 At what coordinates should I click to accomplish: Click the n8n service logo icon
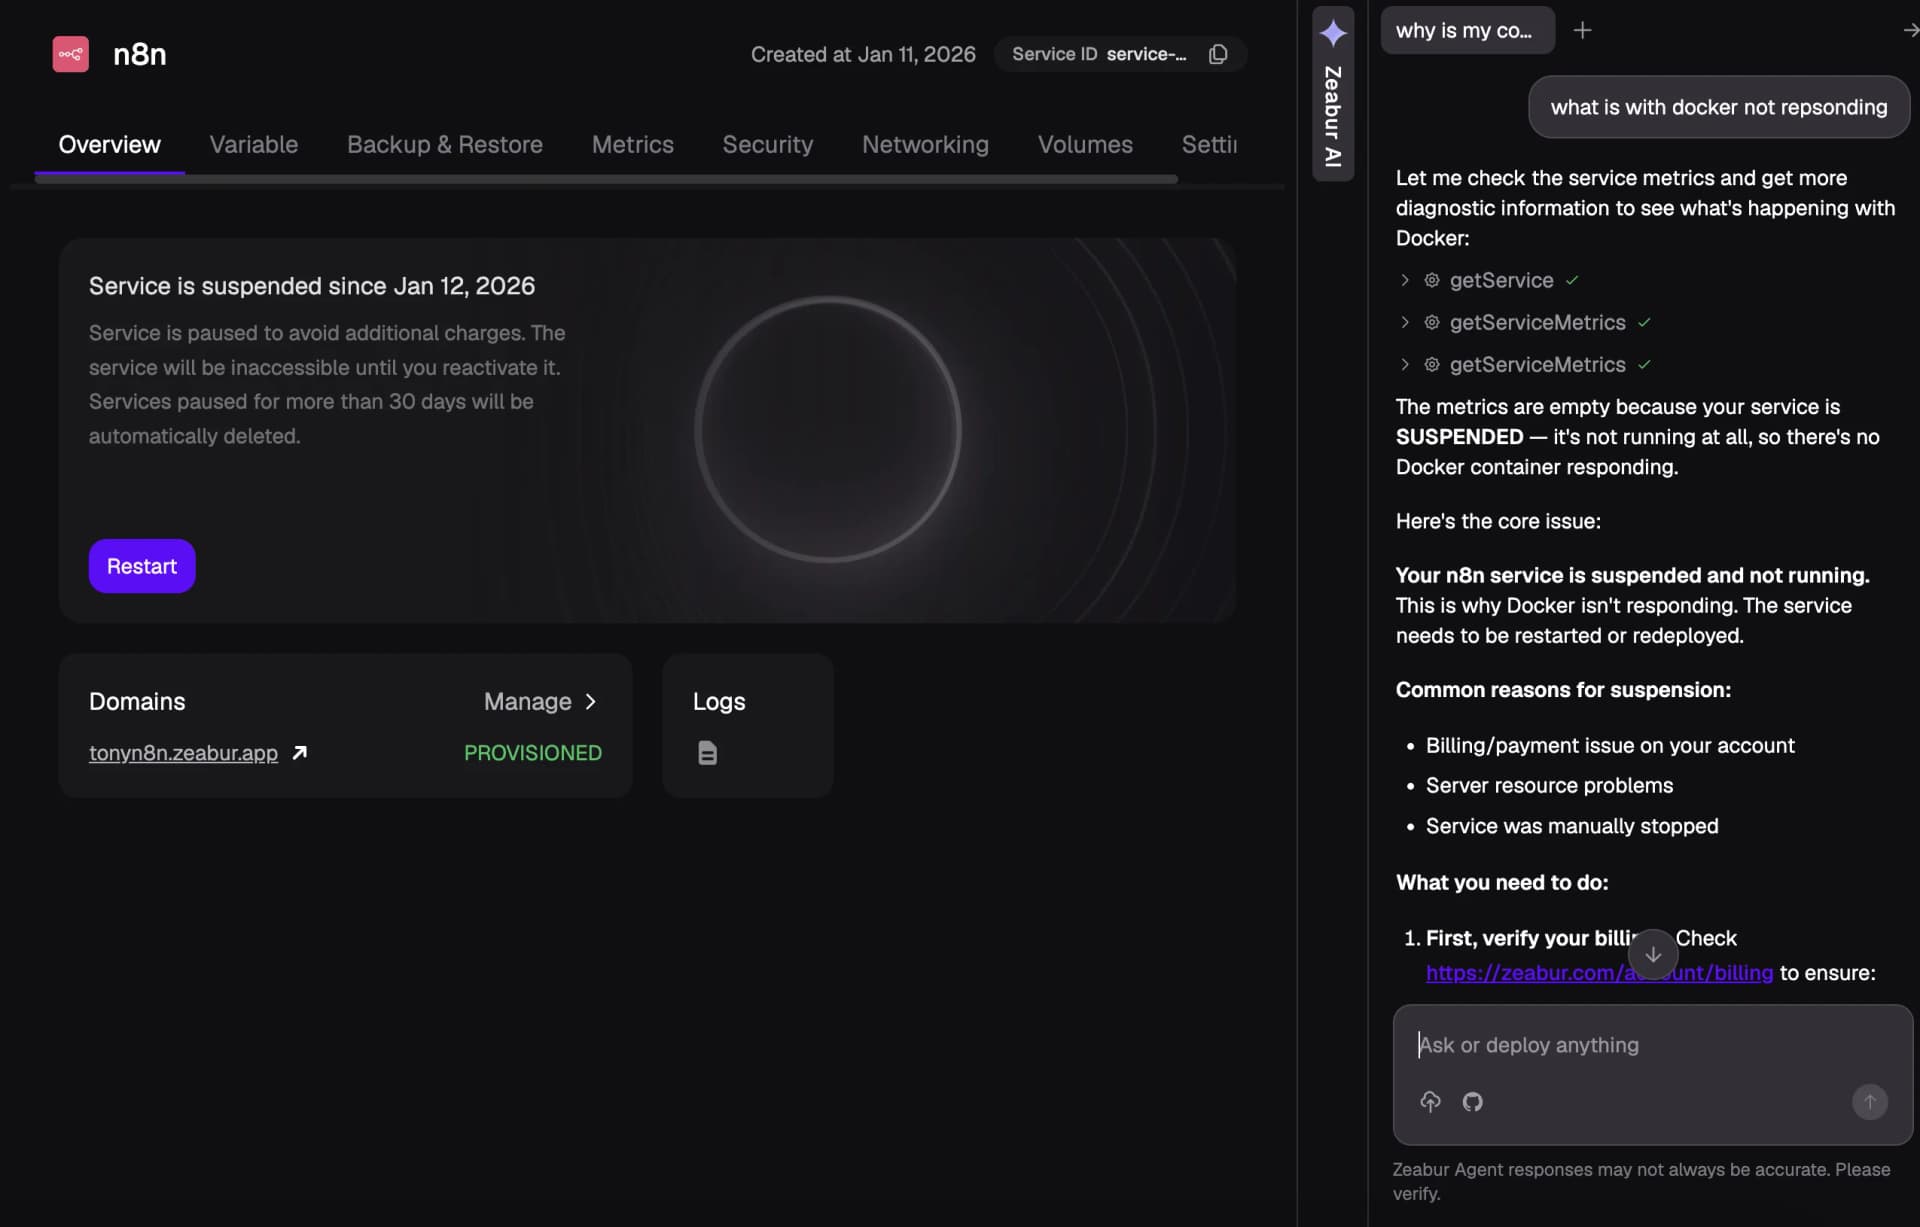70,54
